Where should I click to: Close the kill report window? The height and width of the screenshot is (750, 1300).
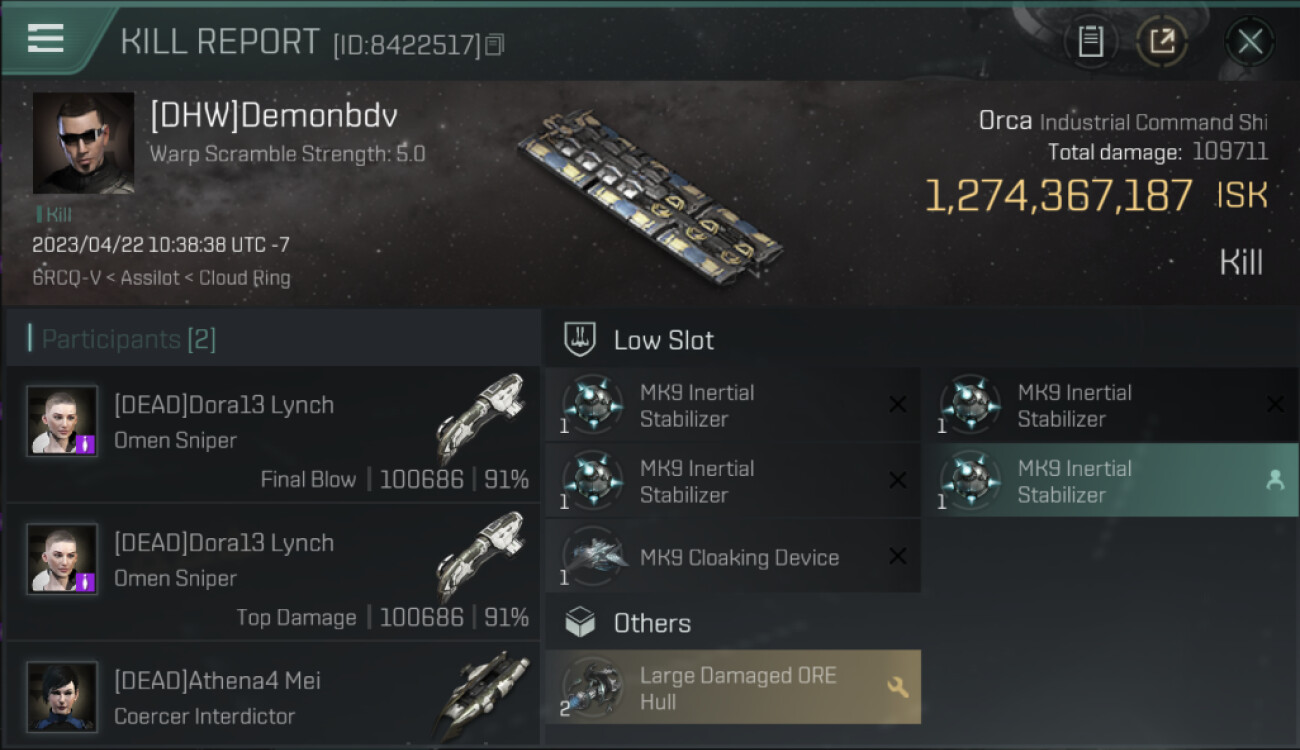click(x=1249, y=41)
